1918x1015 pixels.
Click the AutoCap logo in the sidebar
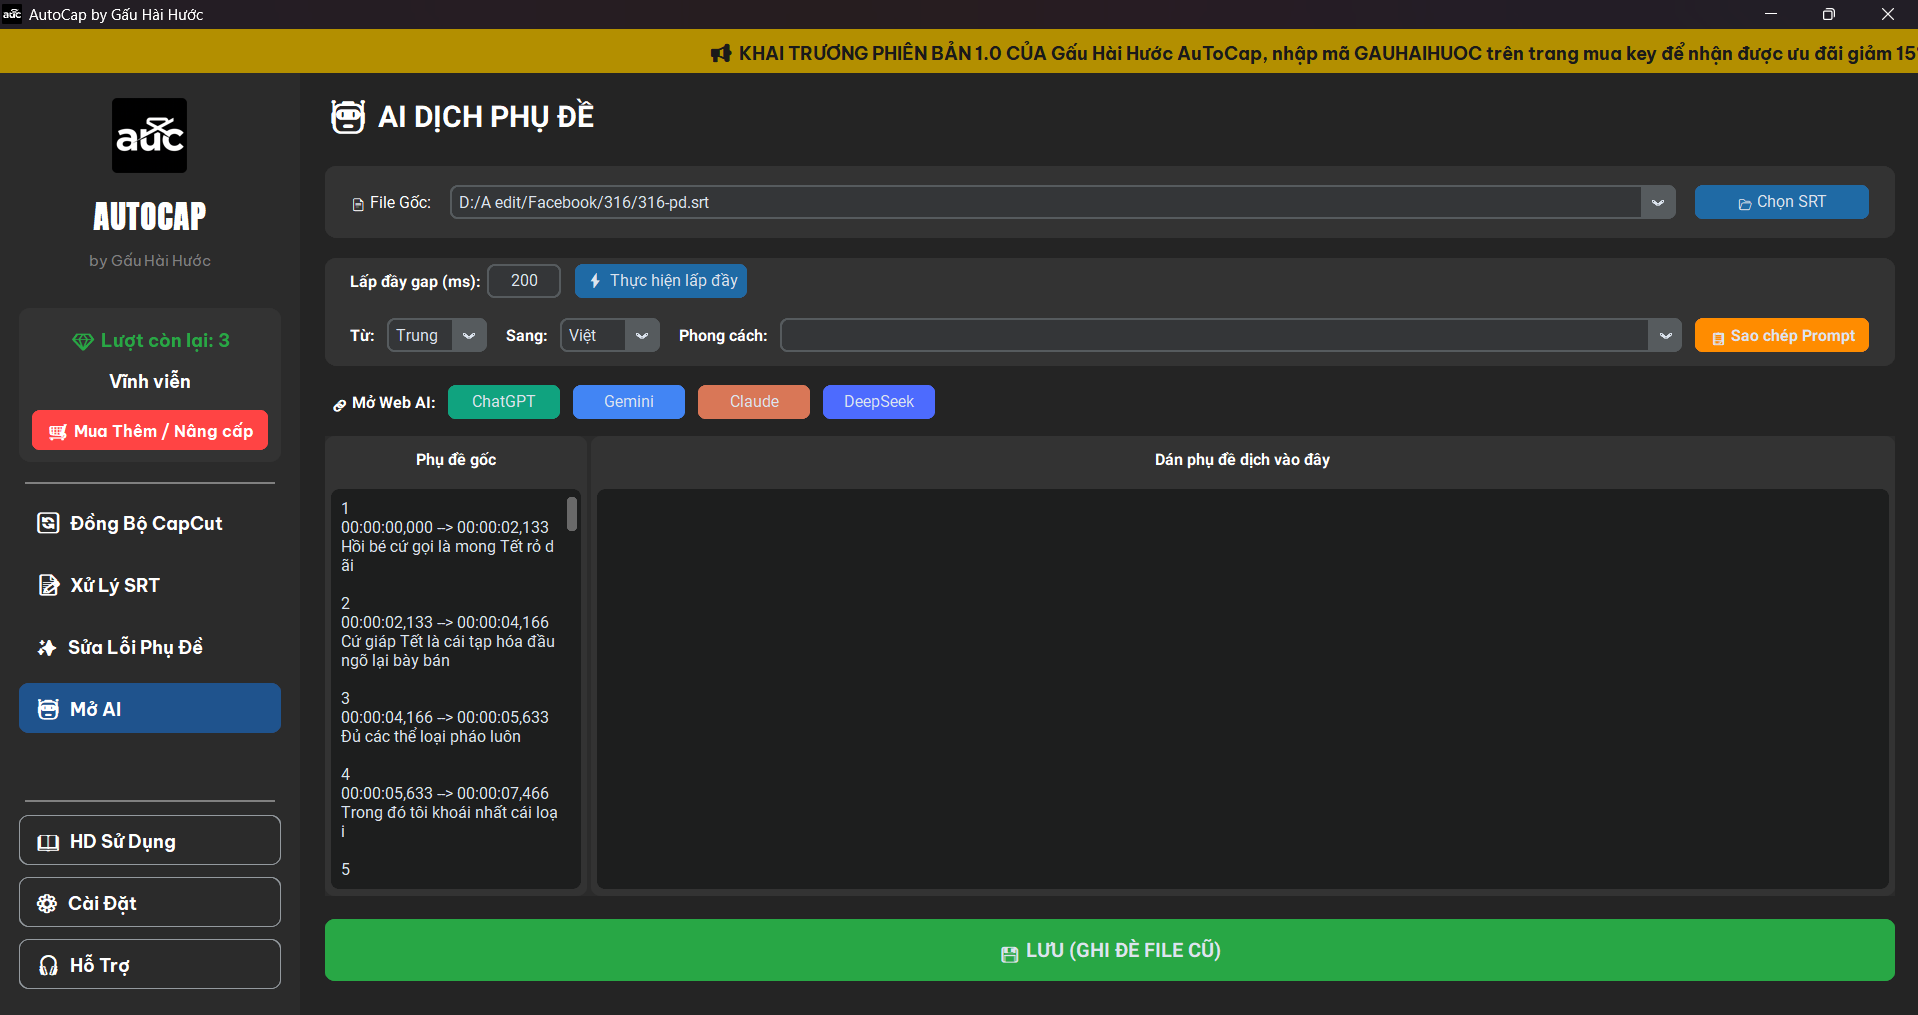149,135
